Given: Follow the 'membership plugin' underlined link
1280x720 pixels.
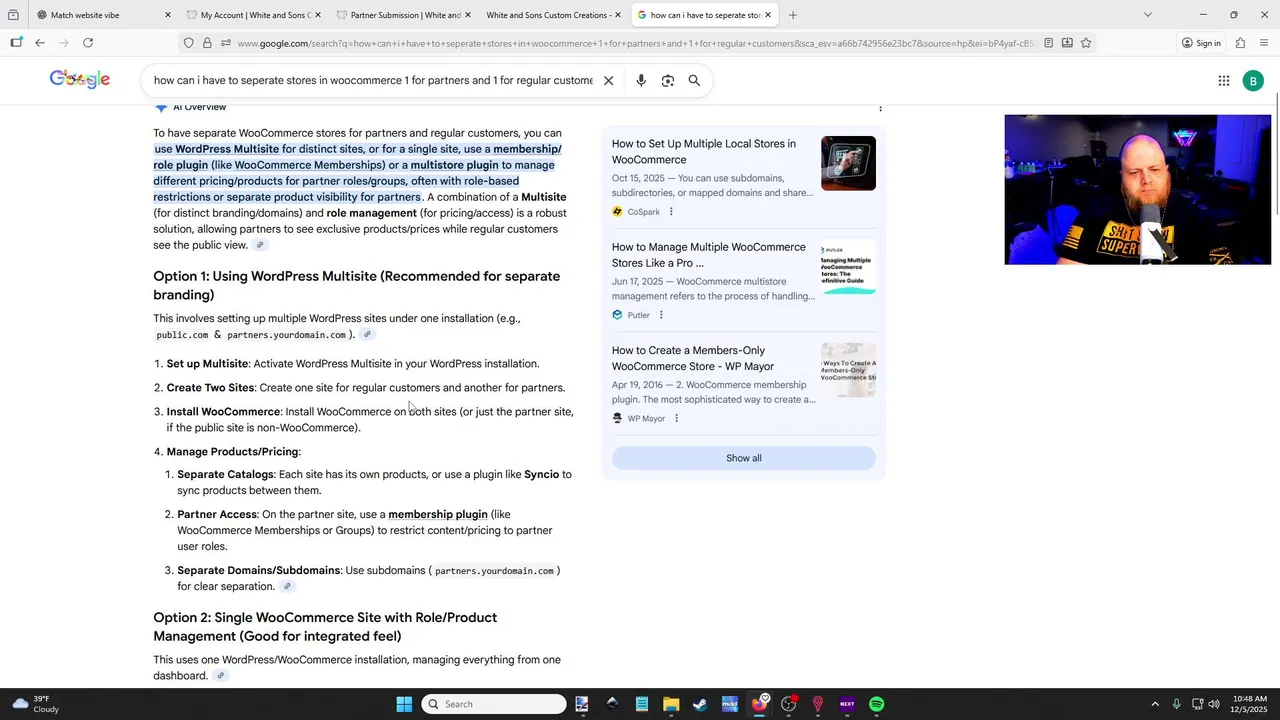Looking at the screenshot, I should point(438,514).
